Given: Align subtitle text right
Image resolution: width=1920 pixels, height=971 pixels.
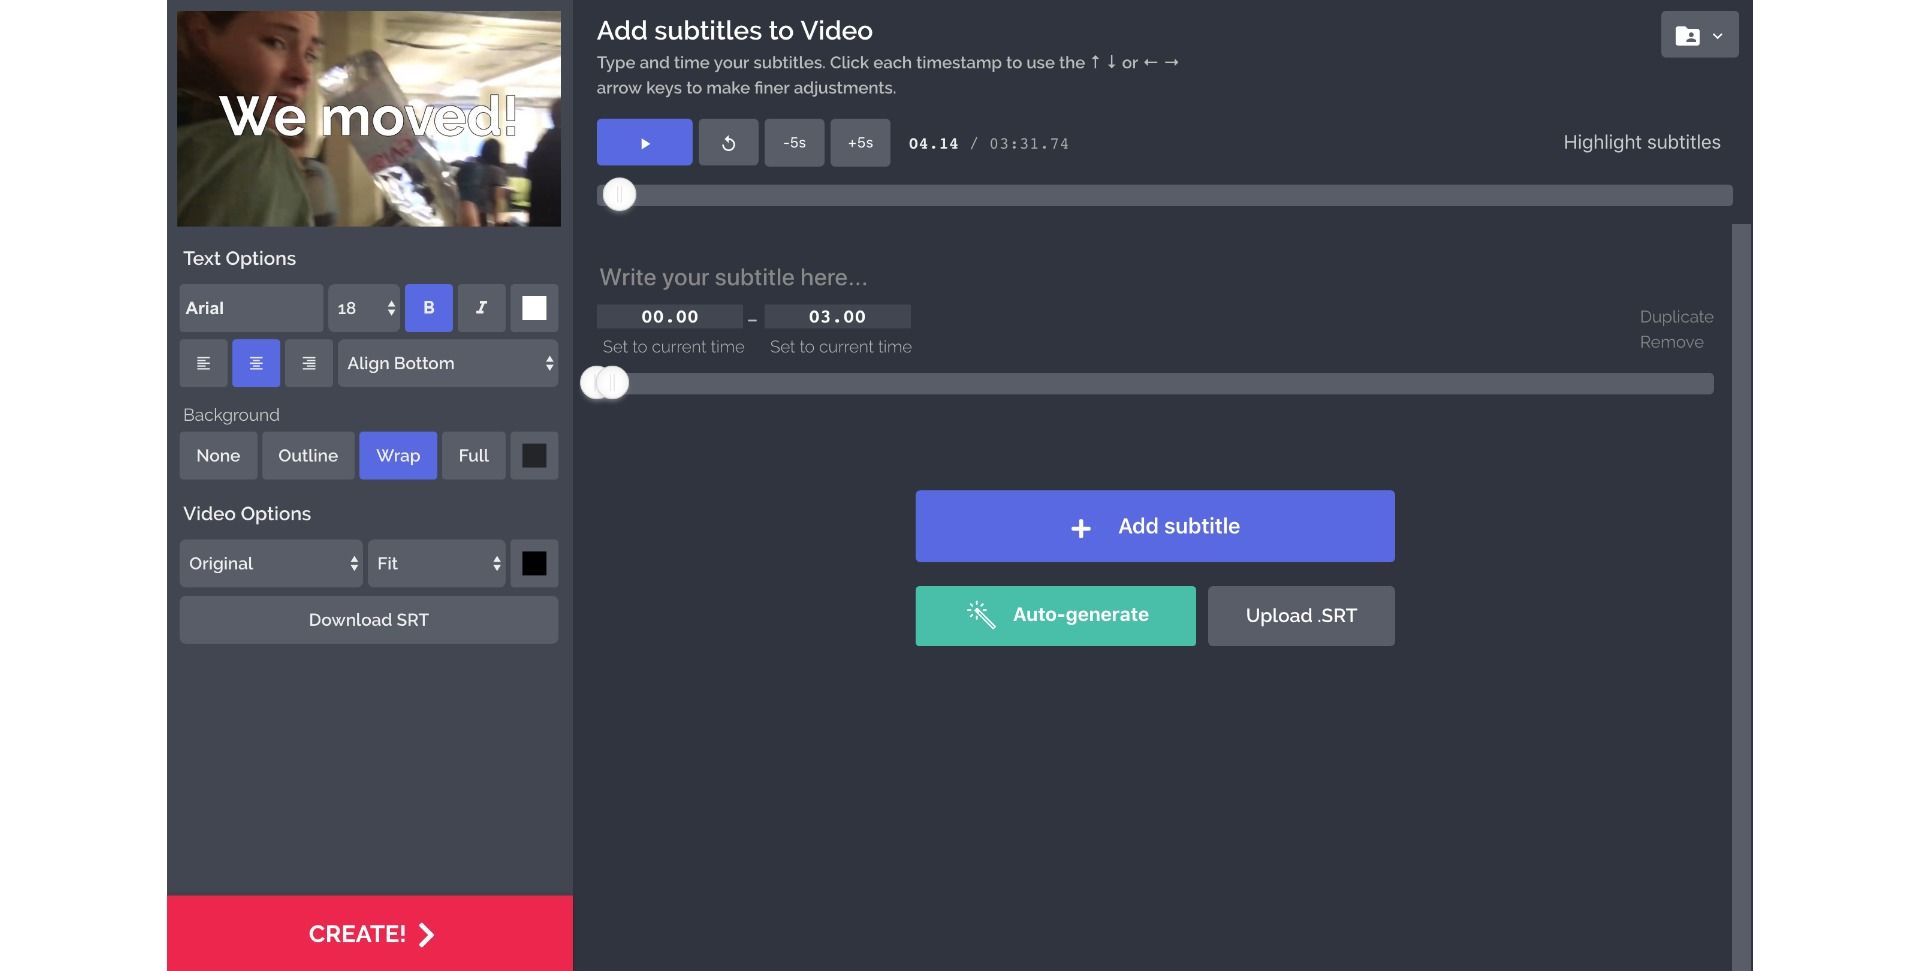Looking at the screenshot, I should tap(309, 363).
